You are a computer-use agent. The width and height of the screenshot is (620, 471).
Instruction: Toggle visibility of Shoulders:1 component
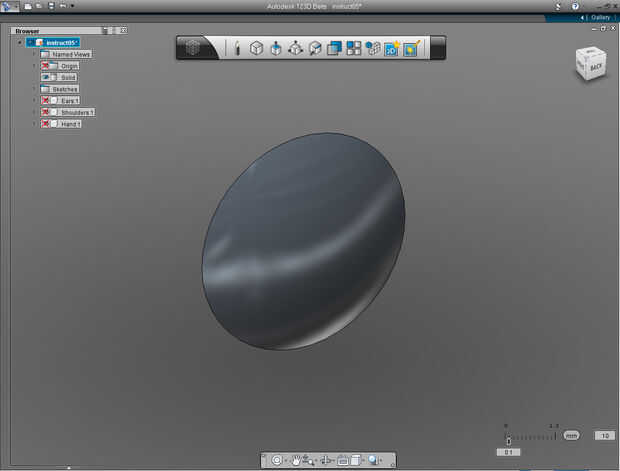[45, 112]
